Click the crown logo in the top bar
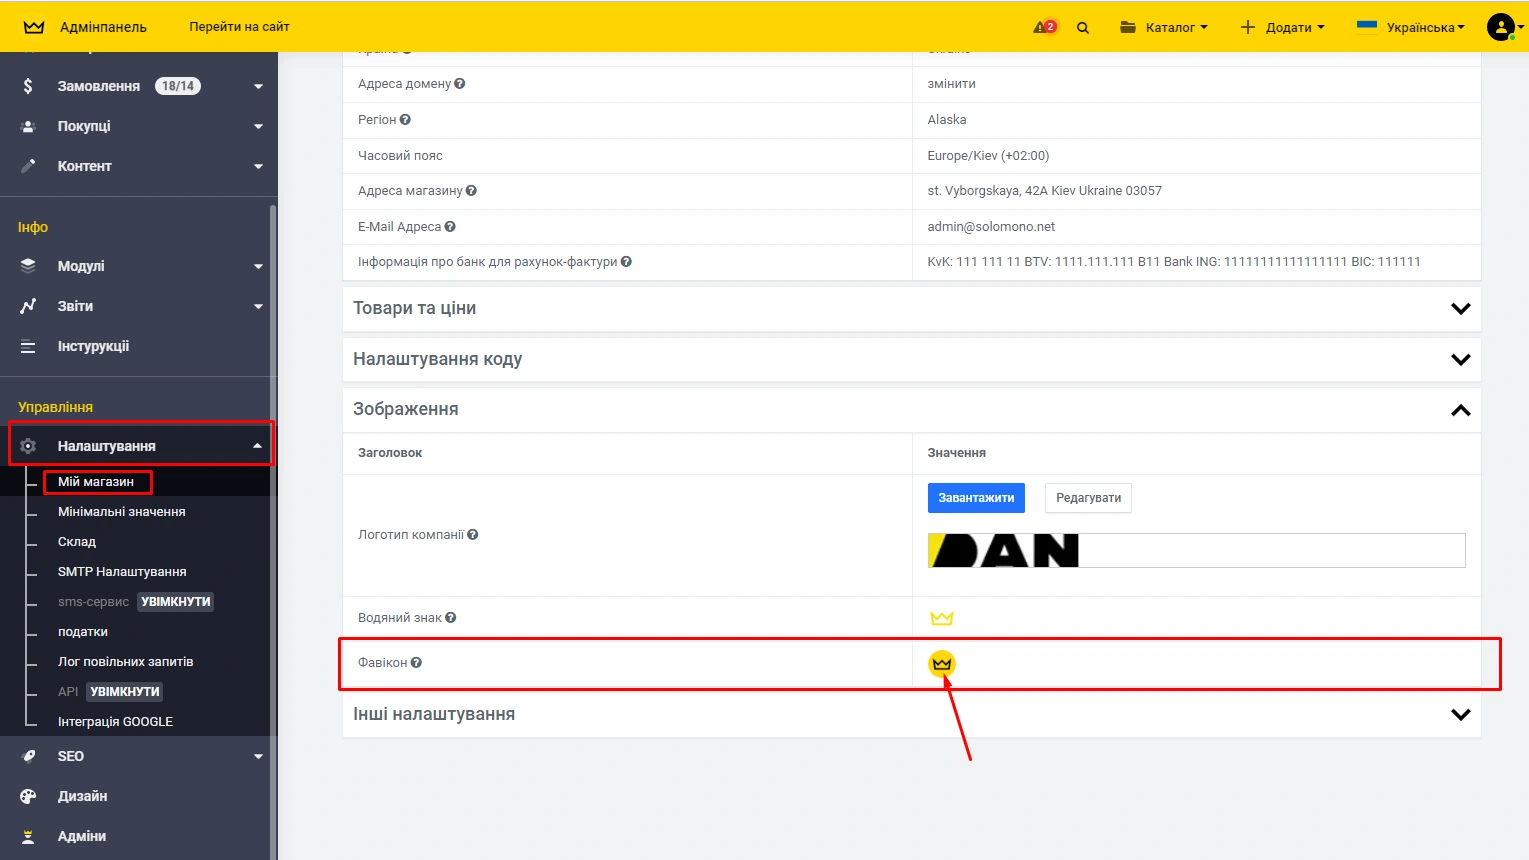 click(x=34, y=27)
